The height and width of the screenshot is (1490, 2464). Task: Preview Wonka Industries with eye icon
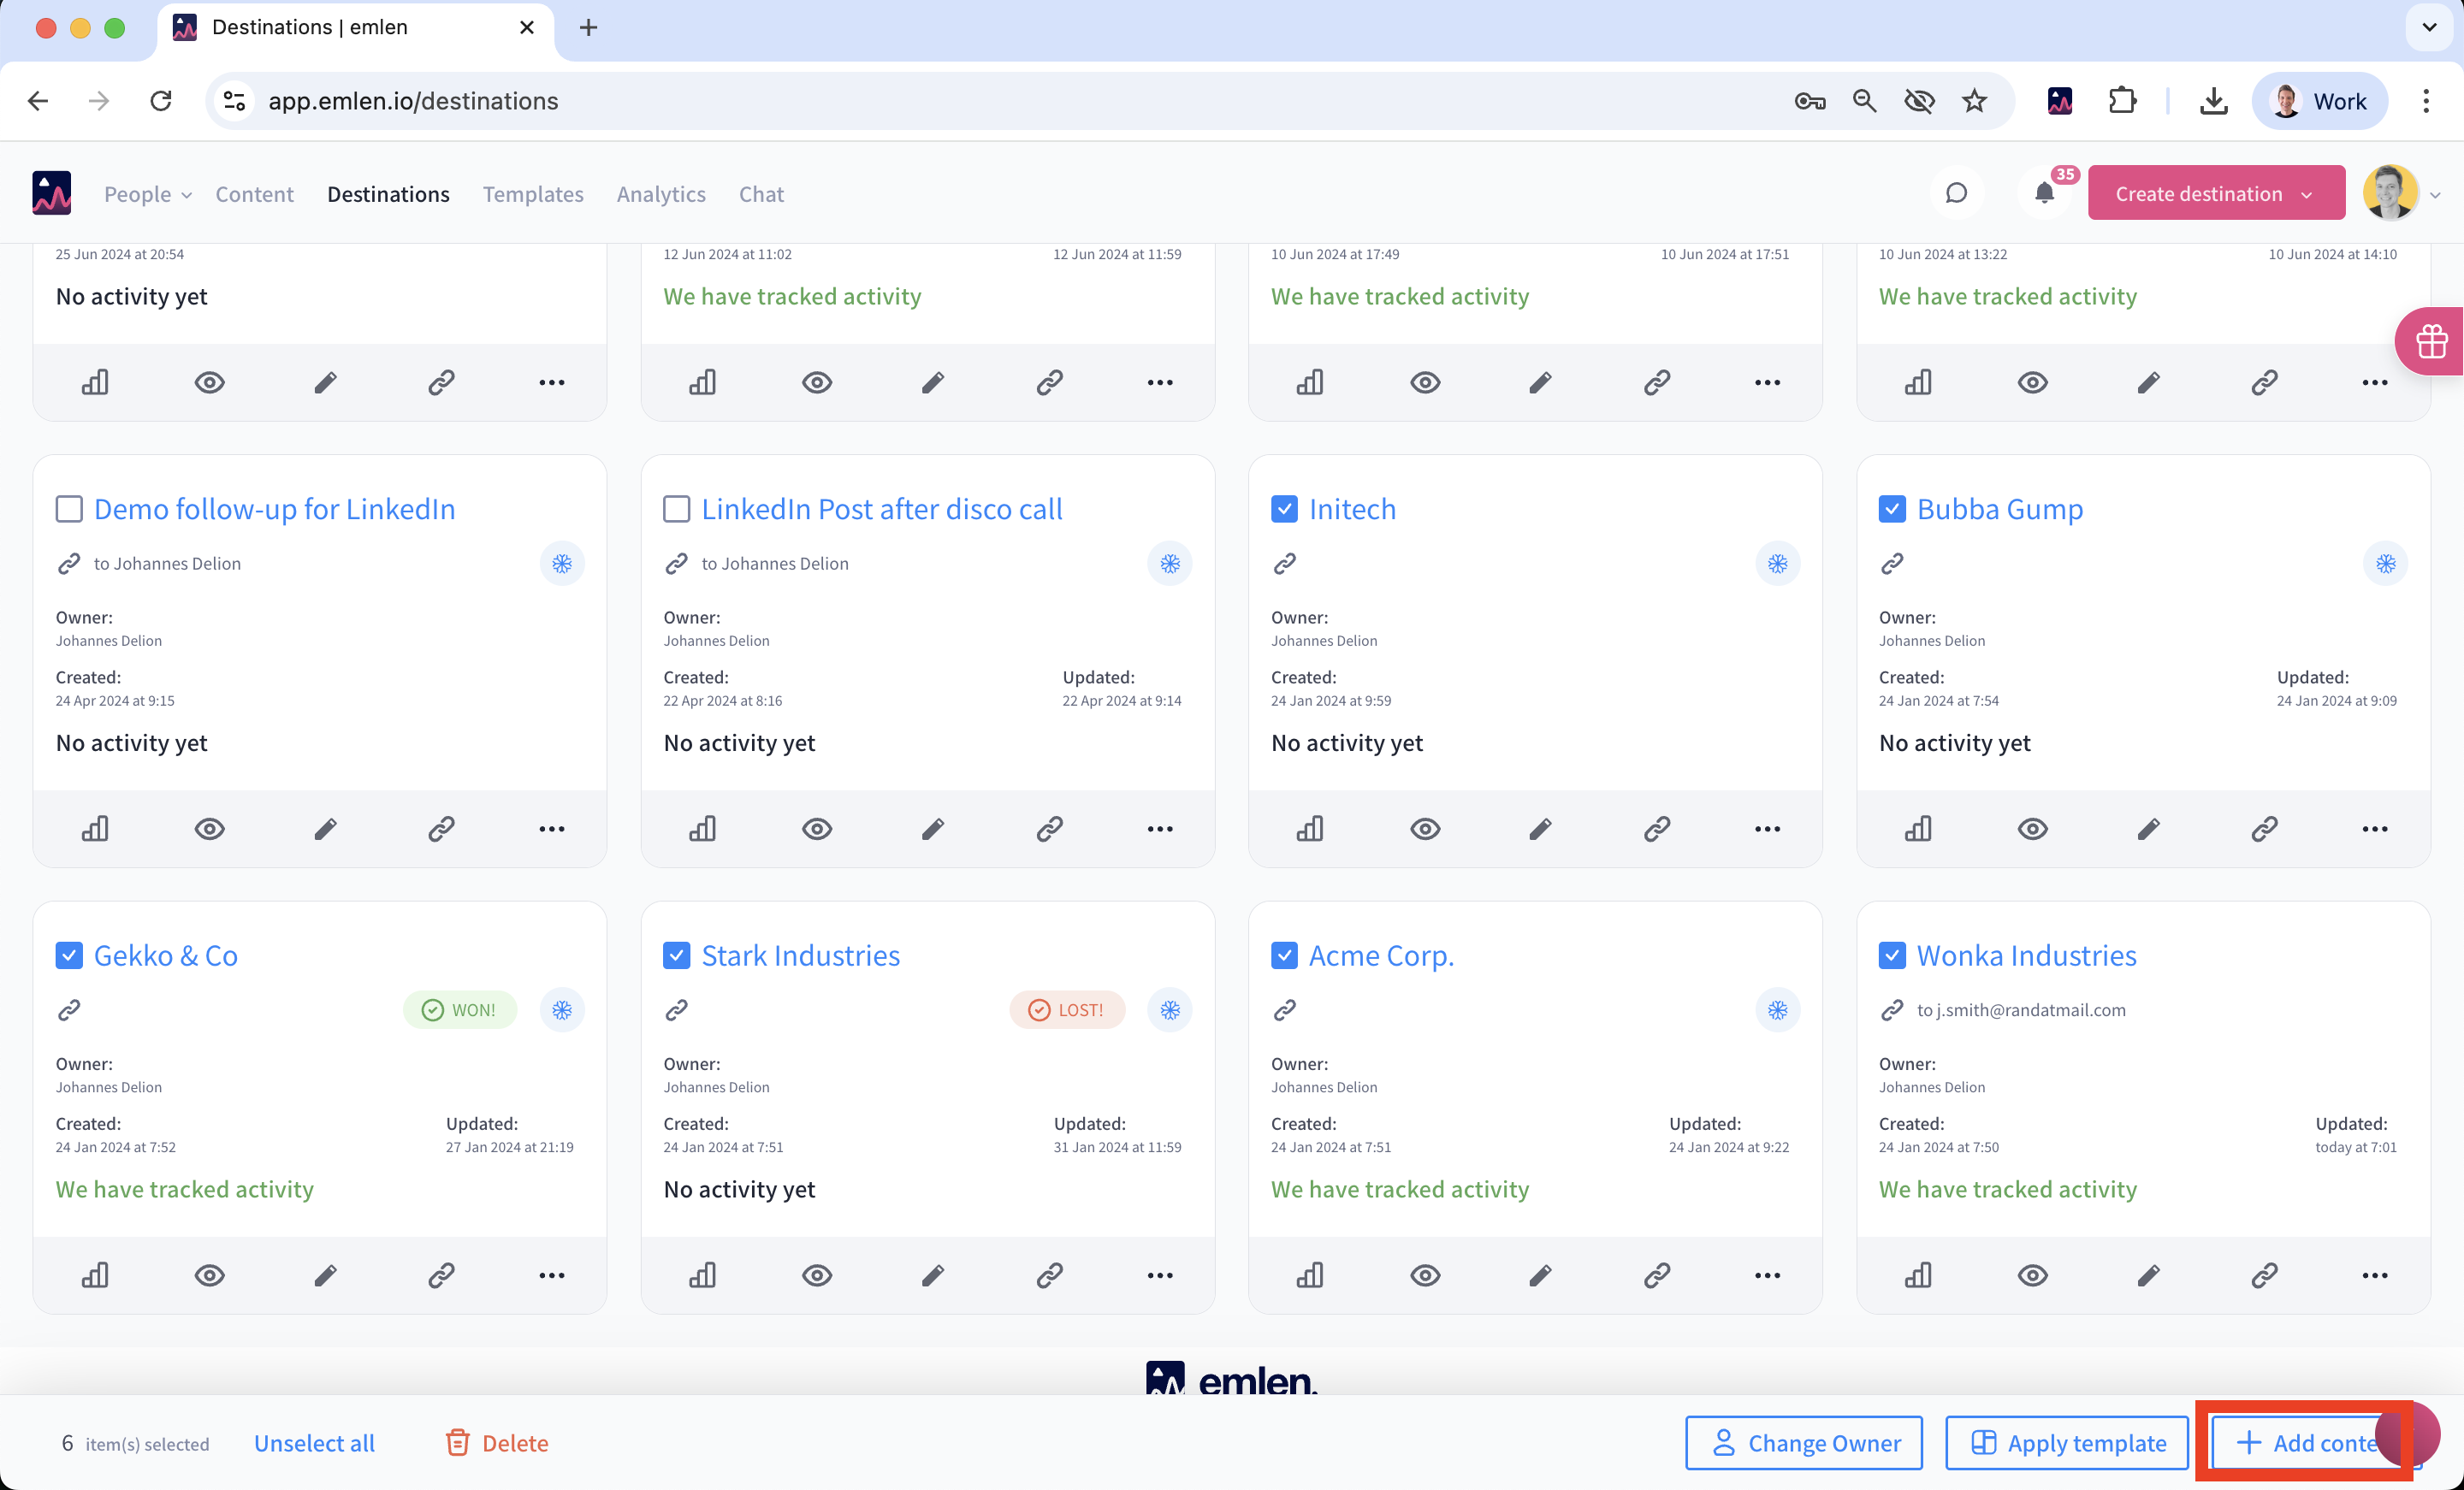pyautogui.click(x=2032, y=1274)
